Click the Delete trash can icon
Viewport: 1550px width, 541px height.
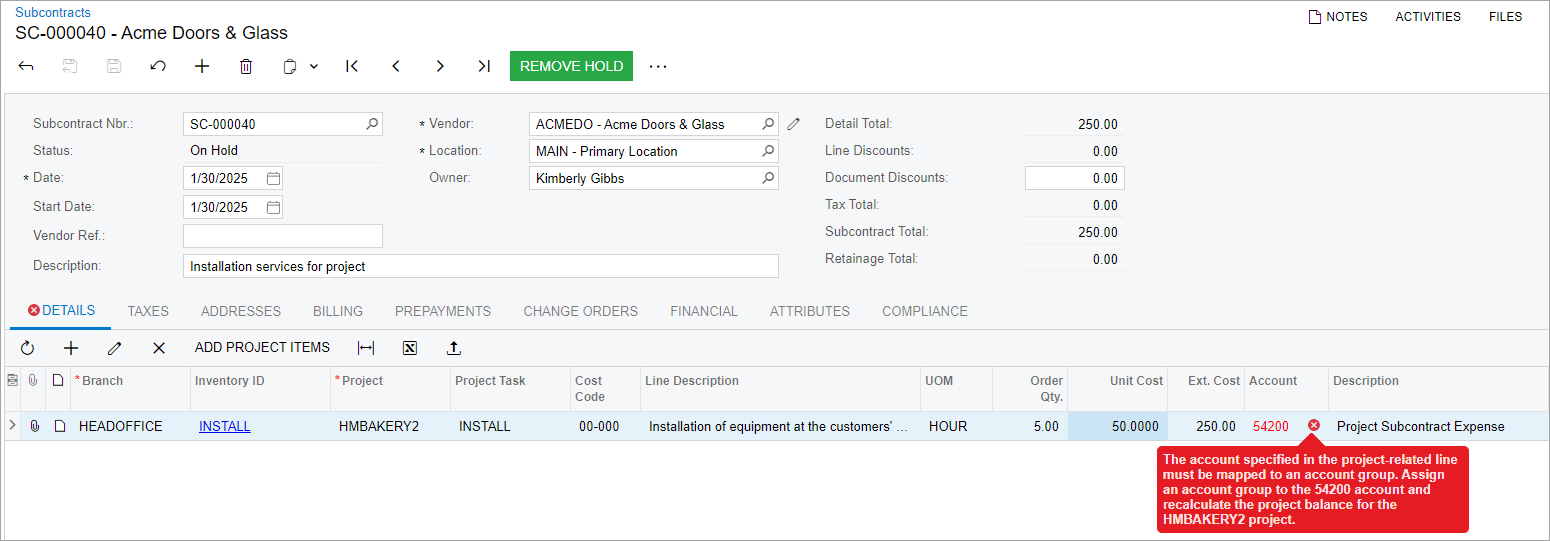246,66
